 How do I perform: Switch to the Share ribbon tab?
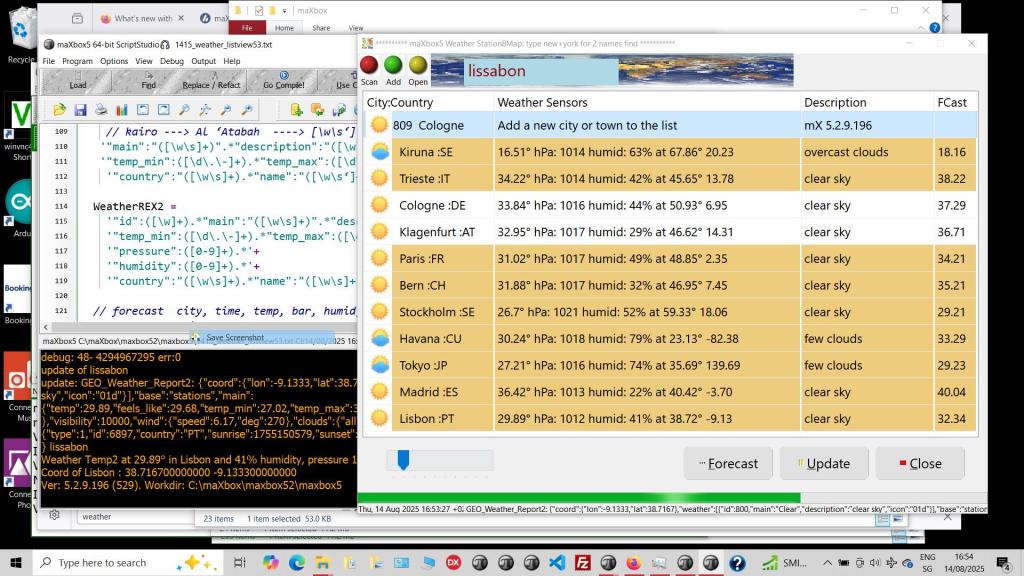pos(320,28)
